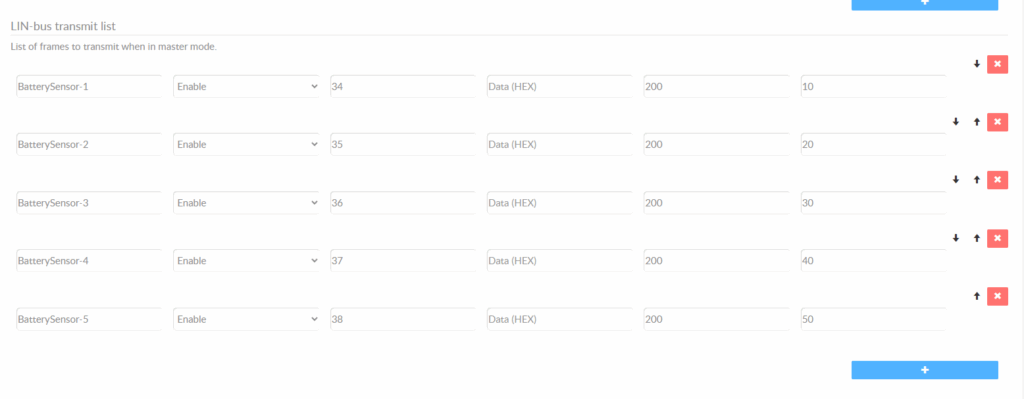Focus Data (HEX) field of BatterySensor-2
This screenshot has height=399, width=1024.
click(560, 144)
